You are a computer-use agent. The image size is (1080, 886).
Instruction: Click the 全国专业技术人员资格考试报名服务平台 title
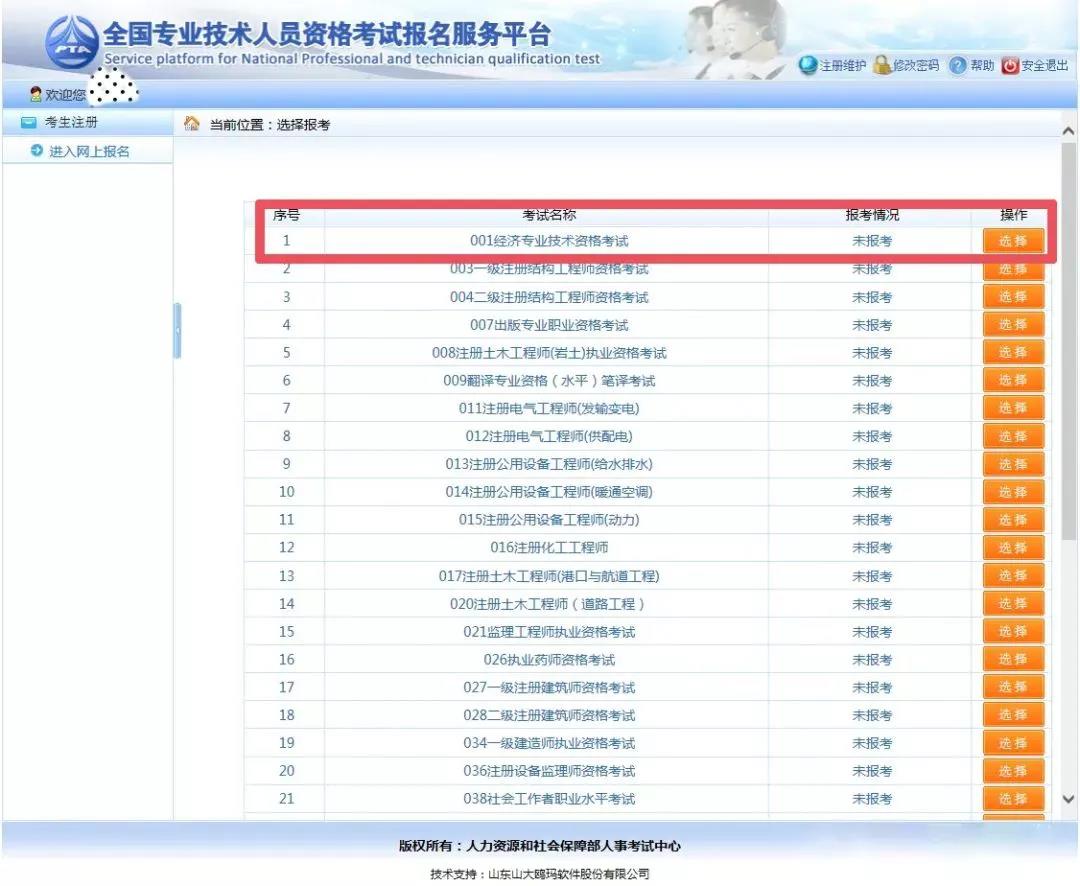327,34
